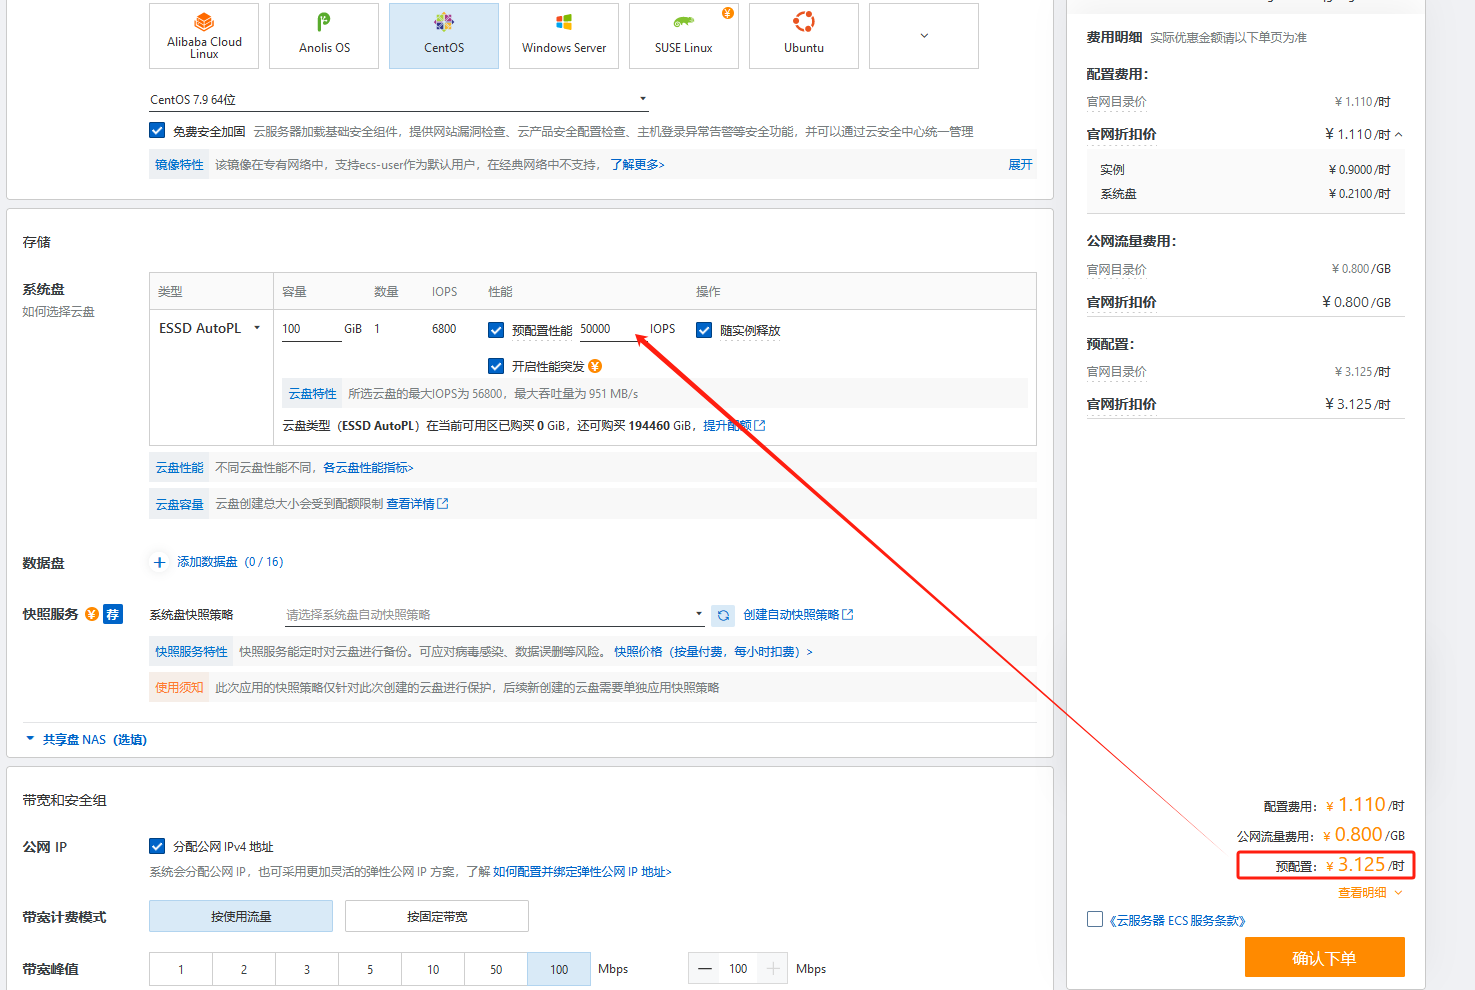
Task: Click the 荐 recommended badge beside 快照服务
Action: [113, 614]
